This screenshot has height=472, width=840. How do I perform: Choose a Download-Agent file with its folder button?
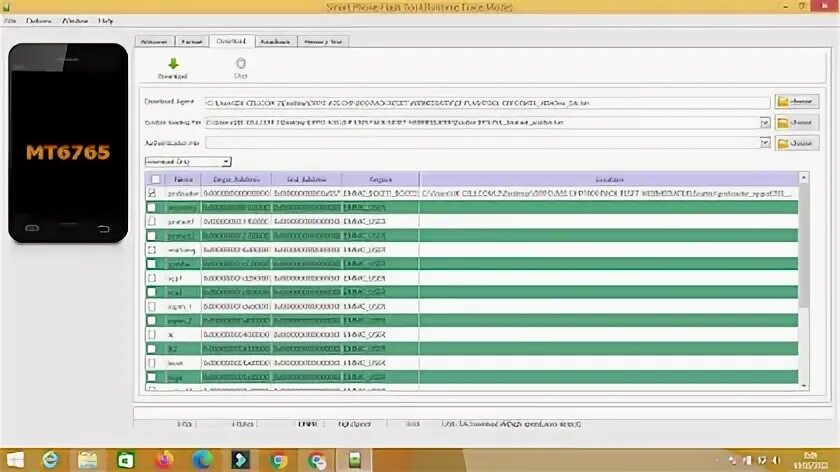point(797,101)
